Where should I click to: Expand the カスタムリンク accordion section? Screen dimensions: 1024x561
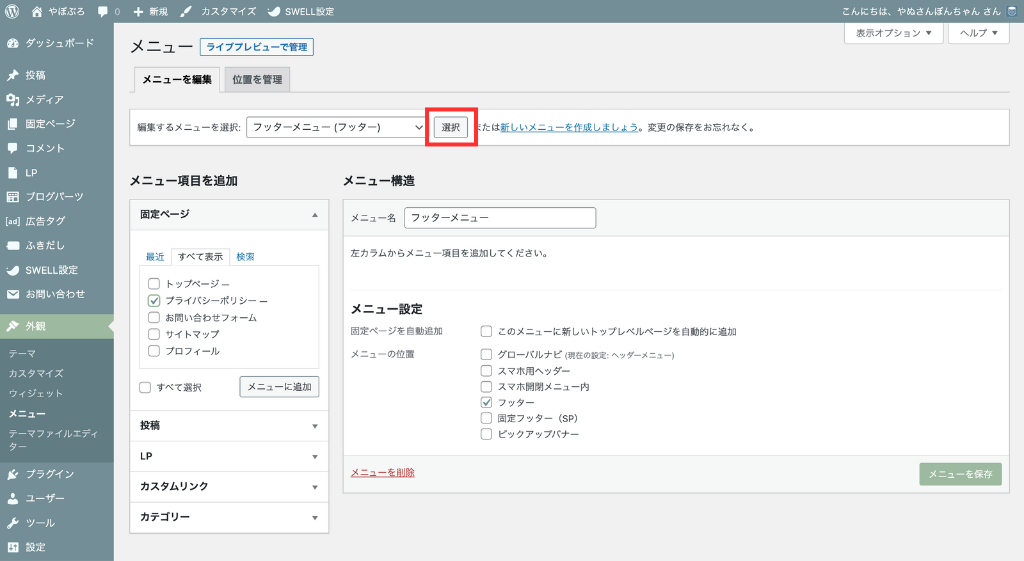pyautogui.click(x=229, y=487)
